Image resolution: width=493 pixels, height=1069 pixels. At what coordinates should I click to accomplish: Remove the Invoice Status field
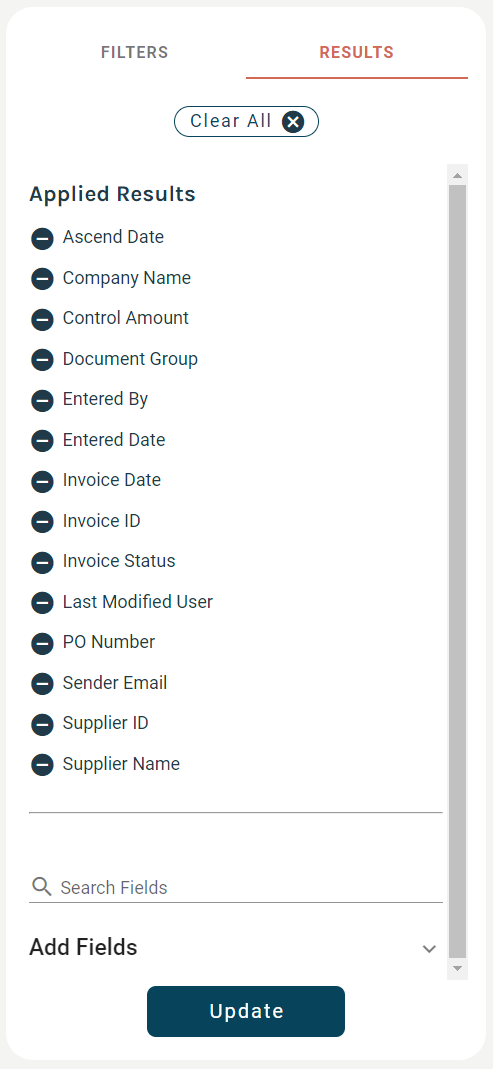coord(42,562)
